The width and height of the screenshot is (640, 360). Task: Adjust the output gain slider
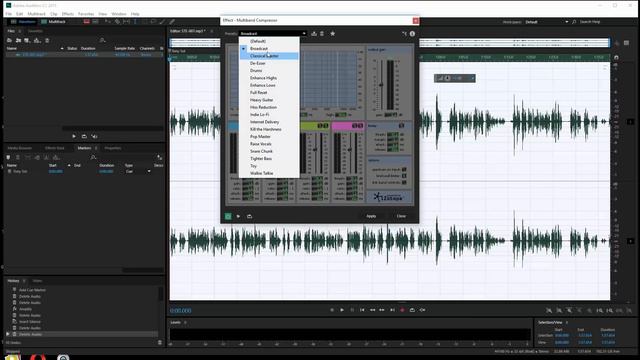pyautogui.click(x=381, y=84)
